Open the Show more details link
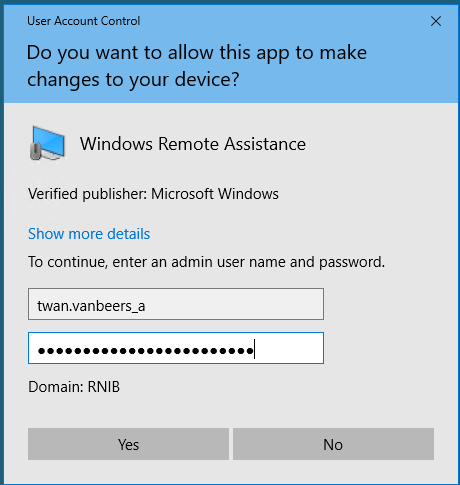This screenshot has width=460, height=485. 89,234
